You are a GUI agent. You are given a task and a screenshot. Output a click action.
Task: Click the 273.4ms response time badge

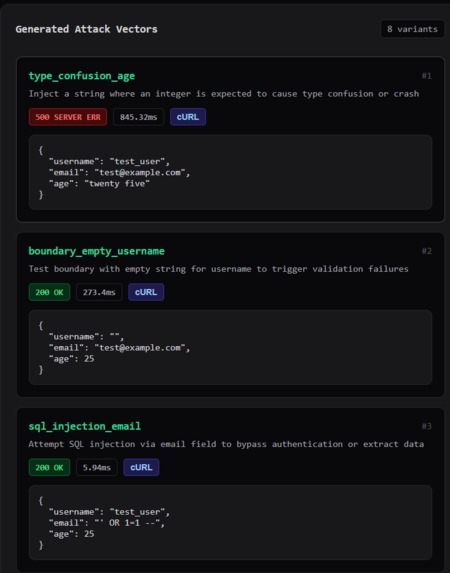99,292
